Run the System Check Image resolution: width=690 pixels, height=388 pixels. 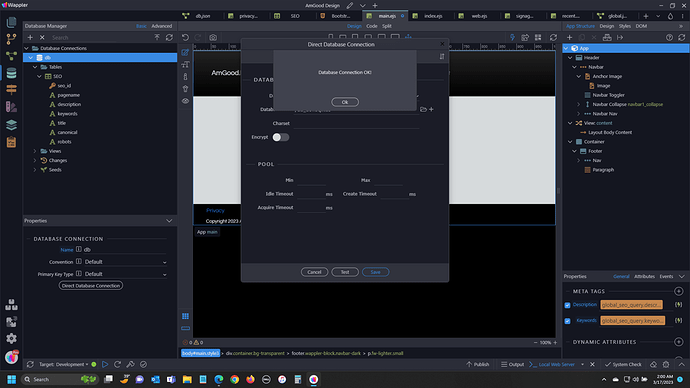pos(623,364)
